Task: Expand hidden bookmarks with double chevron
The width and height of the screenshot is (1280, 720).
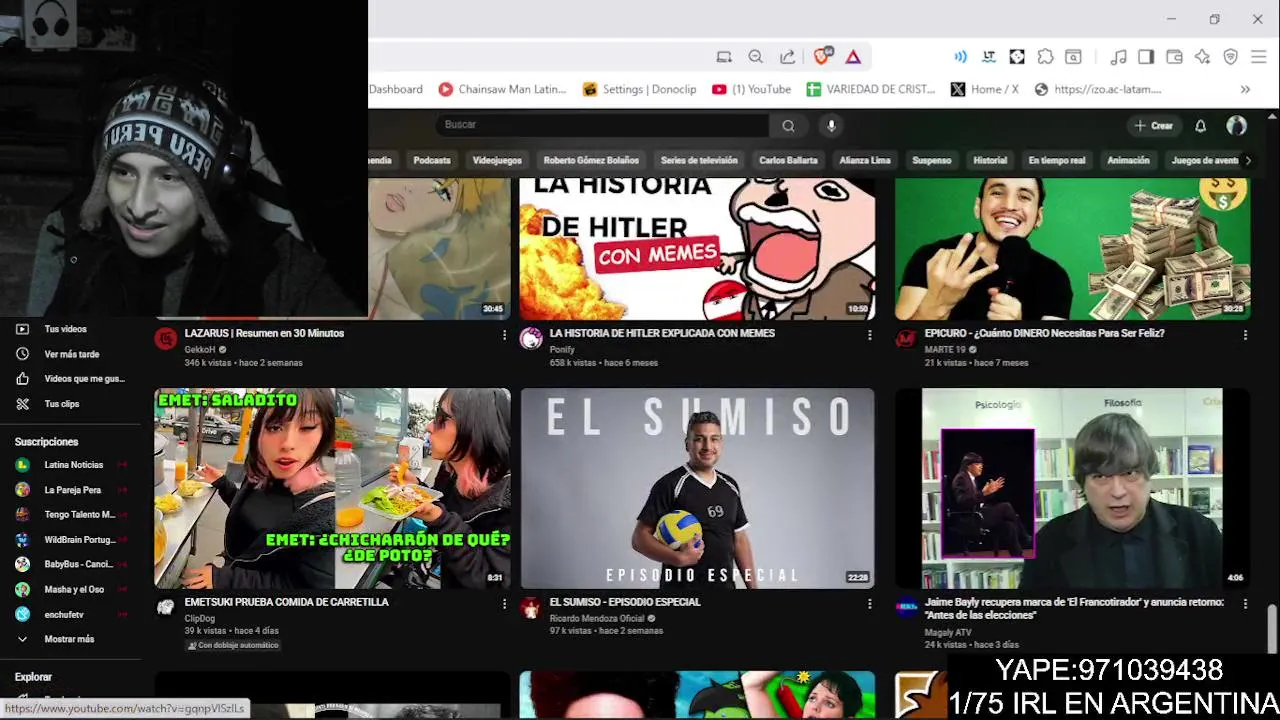Action: 1245,89
